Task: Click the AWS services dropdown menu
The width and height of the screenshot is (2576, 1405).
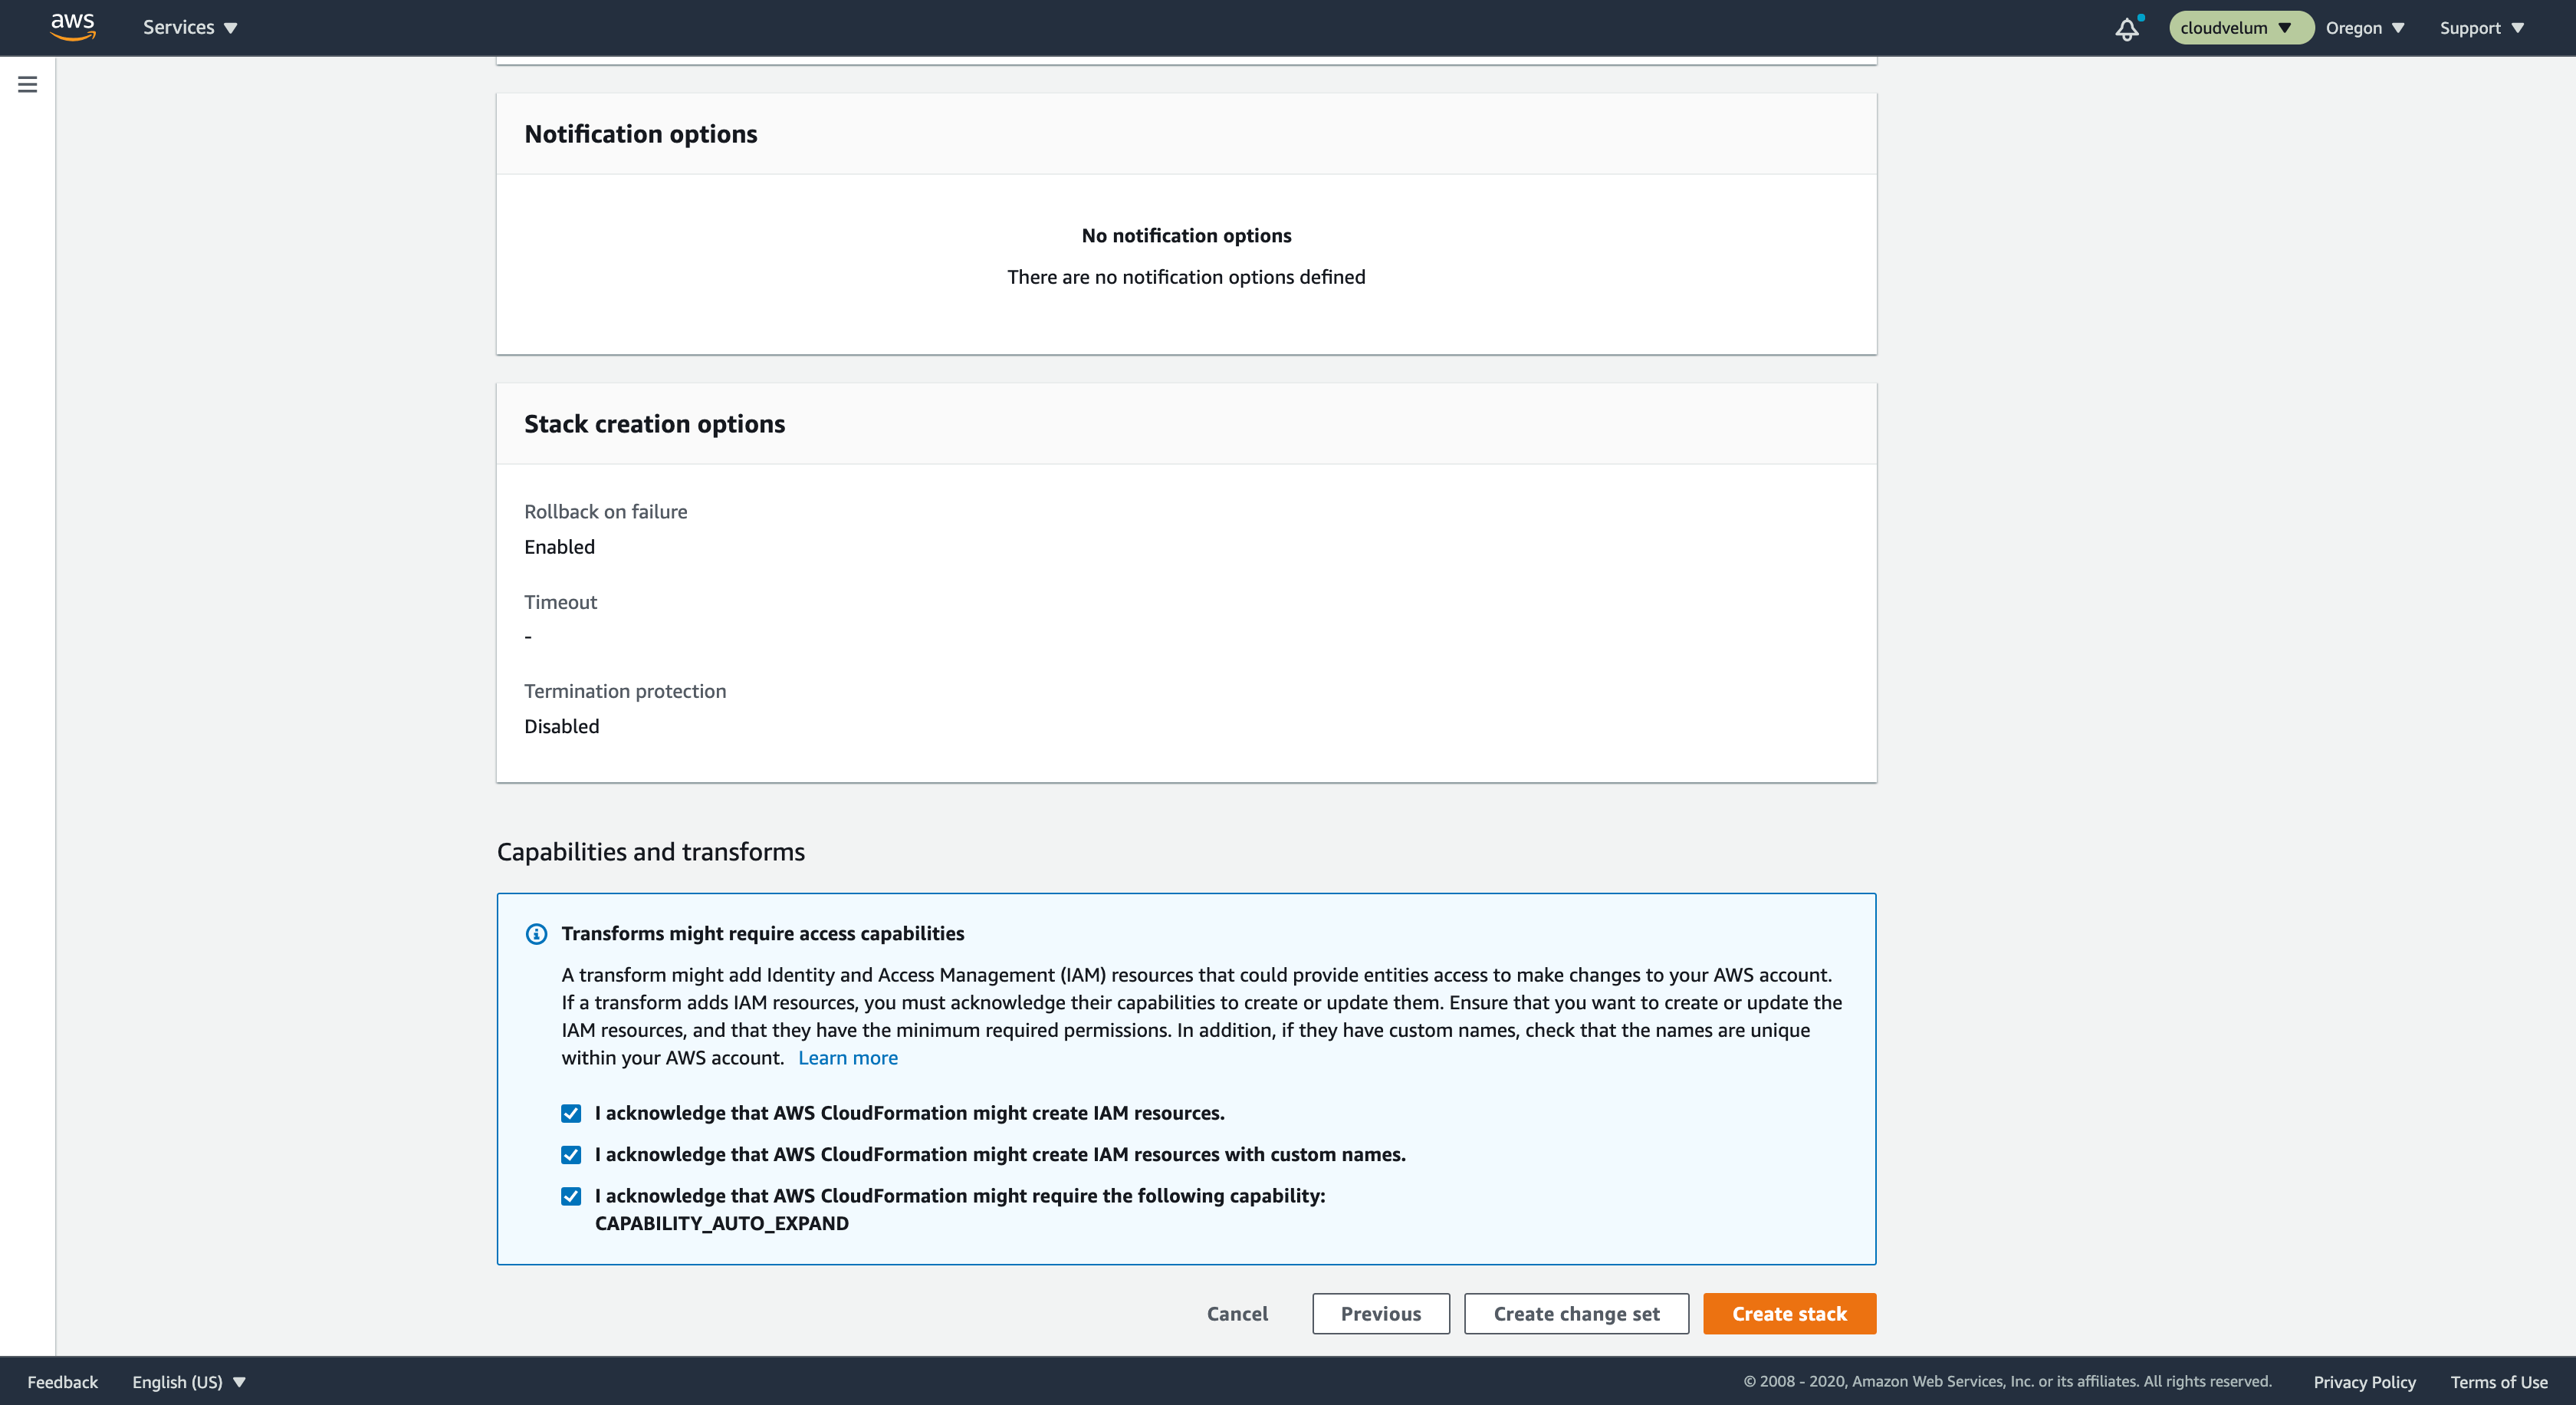Action: pos(190,28)
